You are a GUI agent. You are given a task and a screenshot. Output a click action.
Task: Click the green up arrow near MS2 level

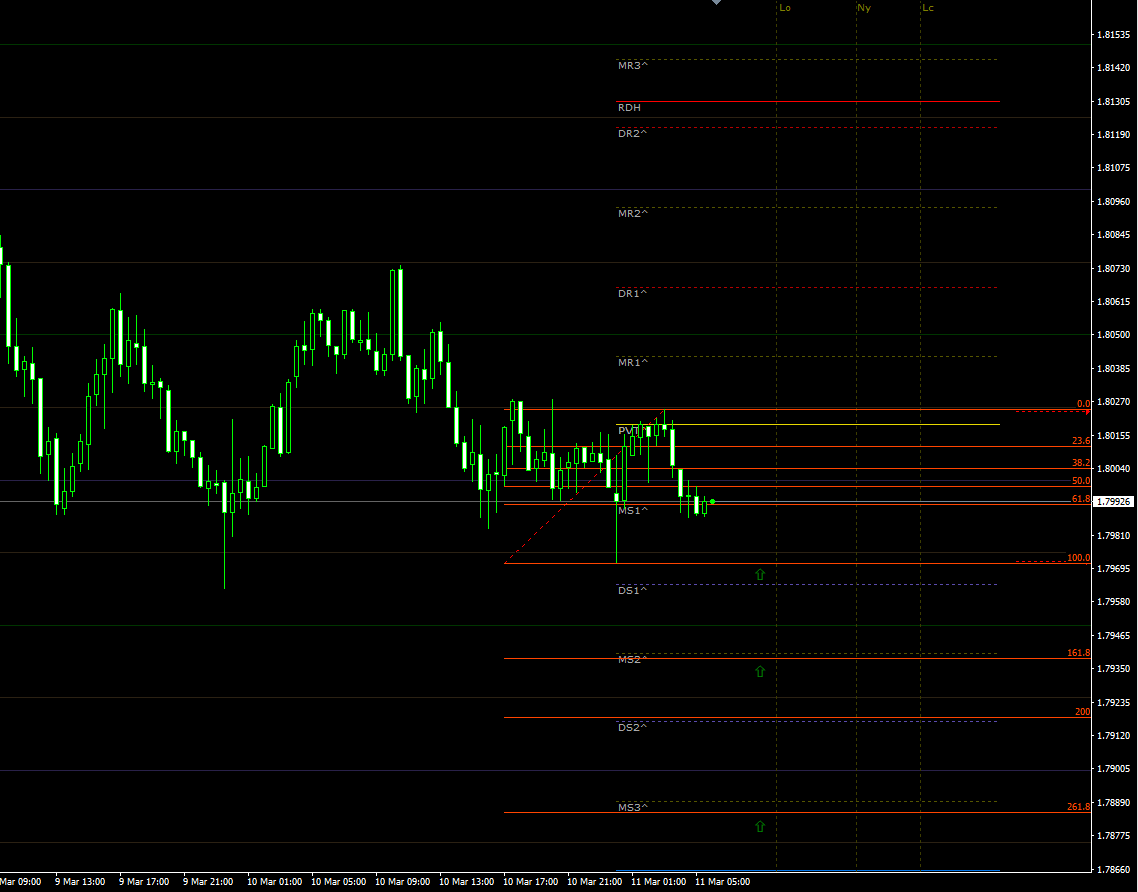760,671
